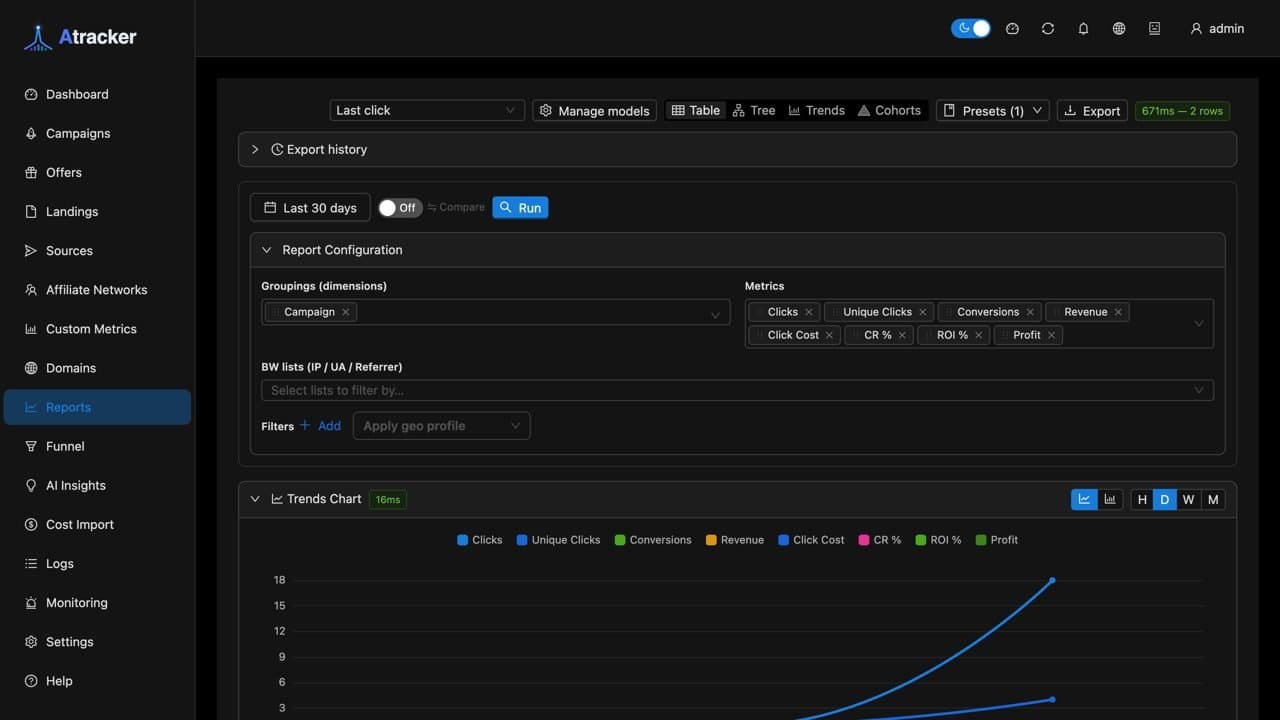Collapse Report Configuration section
The width and height of the screenshot is (1280, 720).
click(737, 250)
